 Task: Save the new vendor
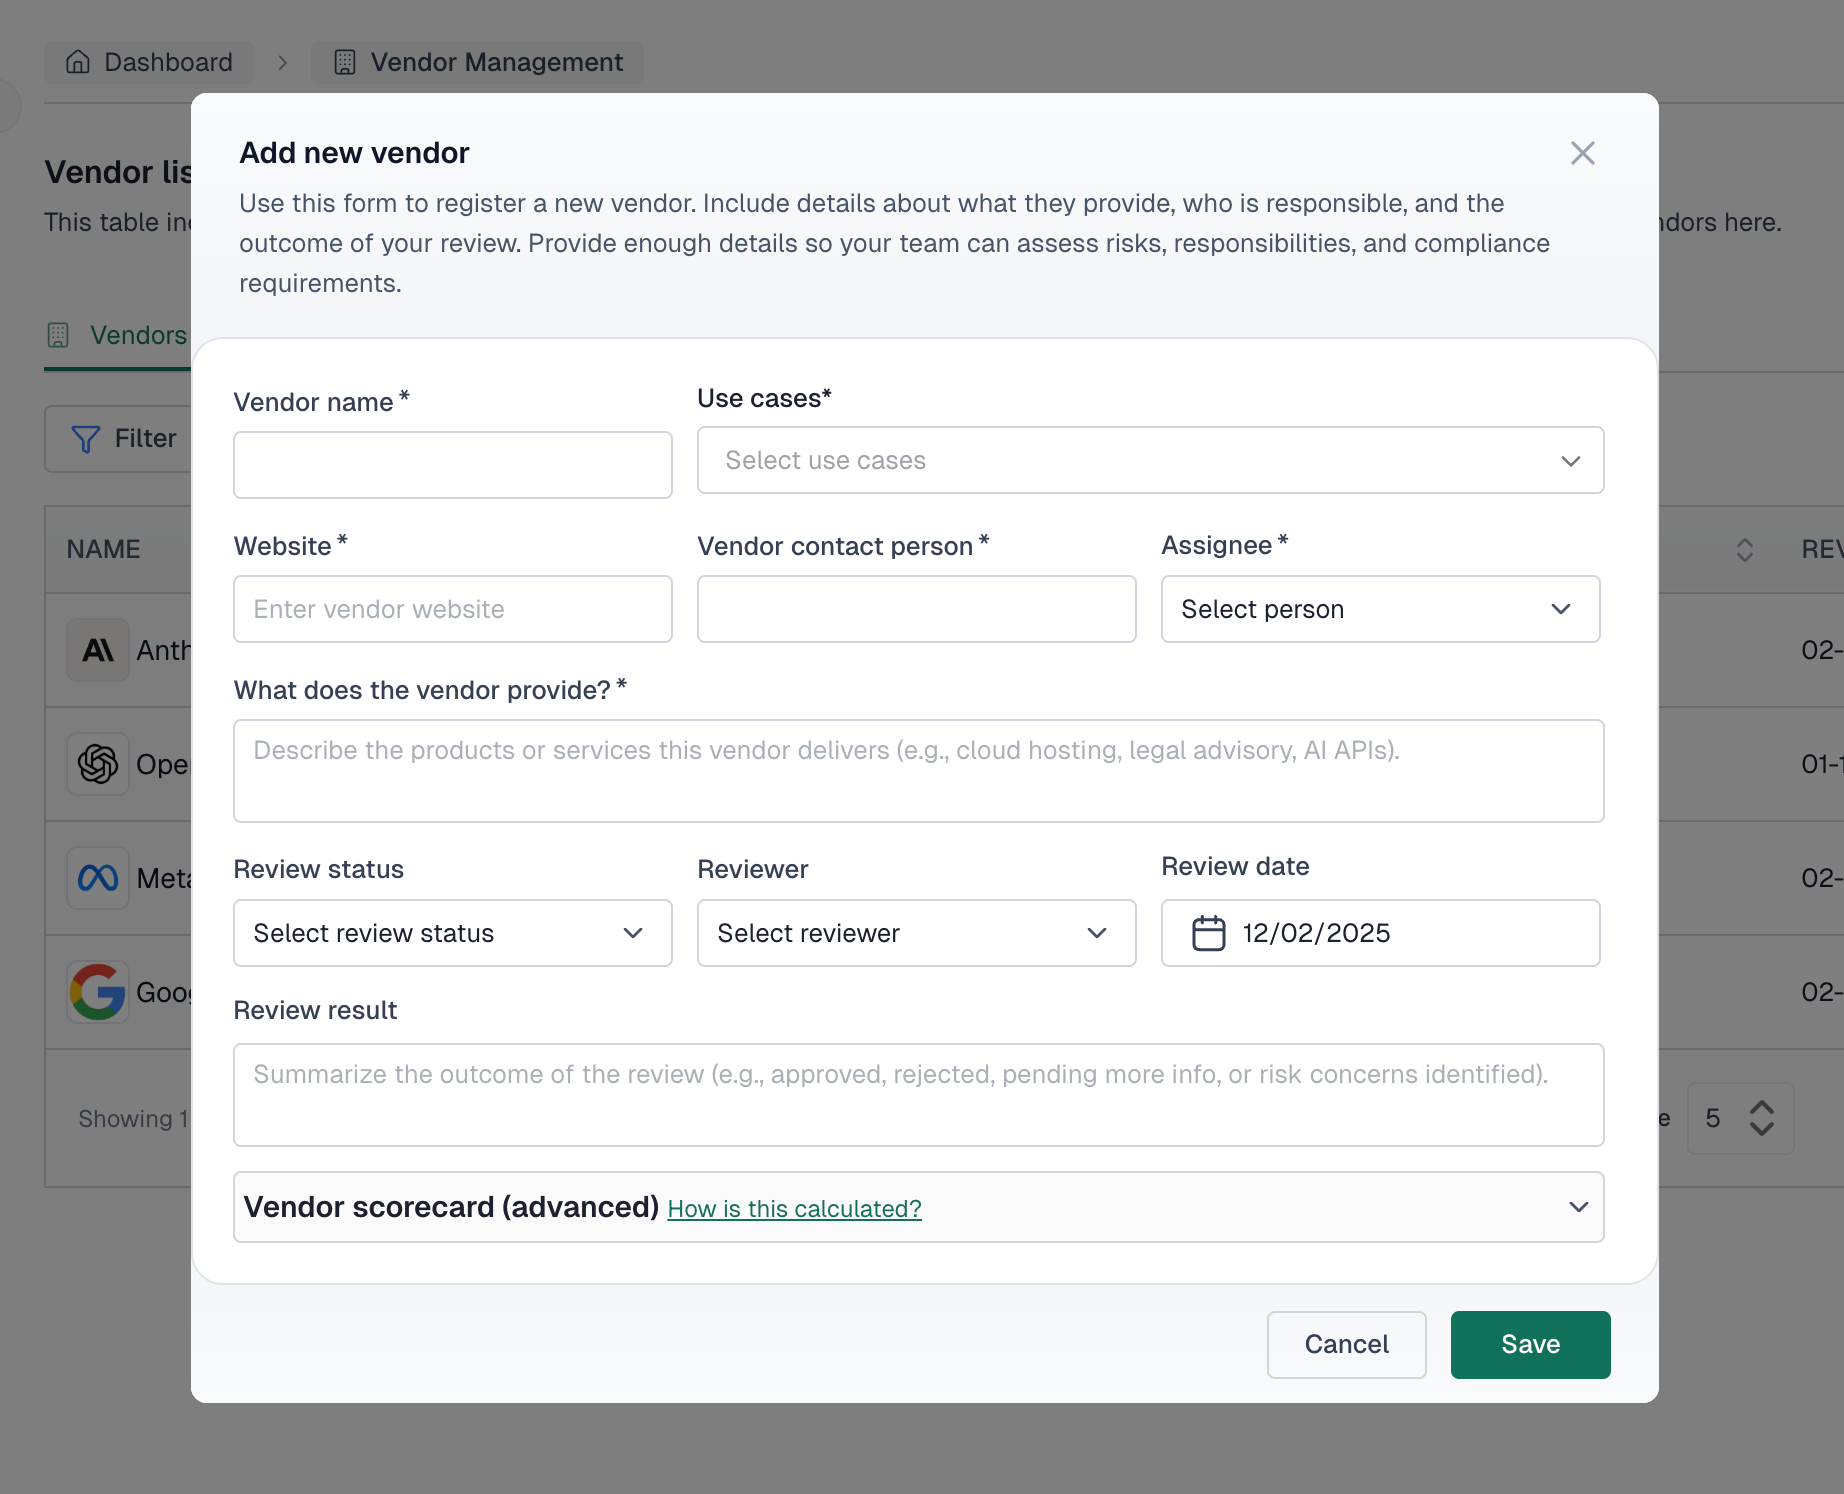point(1530,1344)
